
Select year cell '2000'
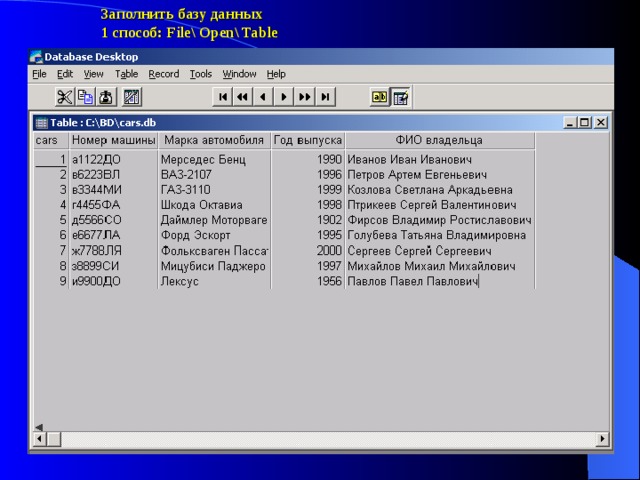click(308, 251)
